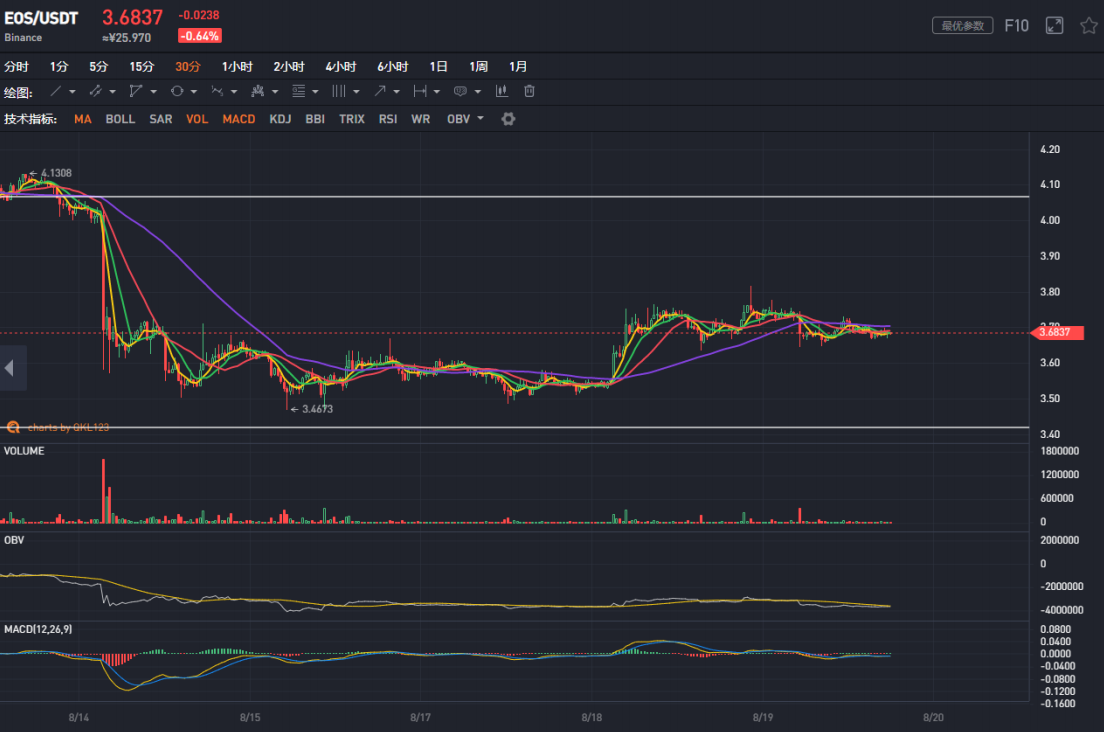Click the bar chart icon in drawing toolbar
The image size is (1104, 732).
tap(502, 91)
